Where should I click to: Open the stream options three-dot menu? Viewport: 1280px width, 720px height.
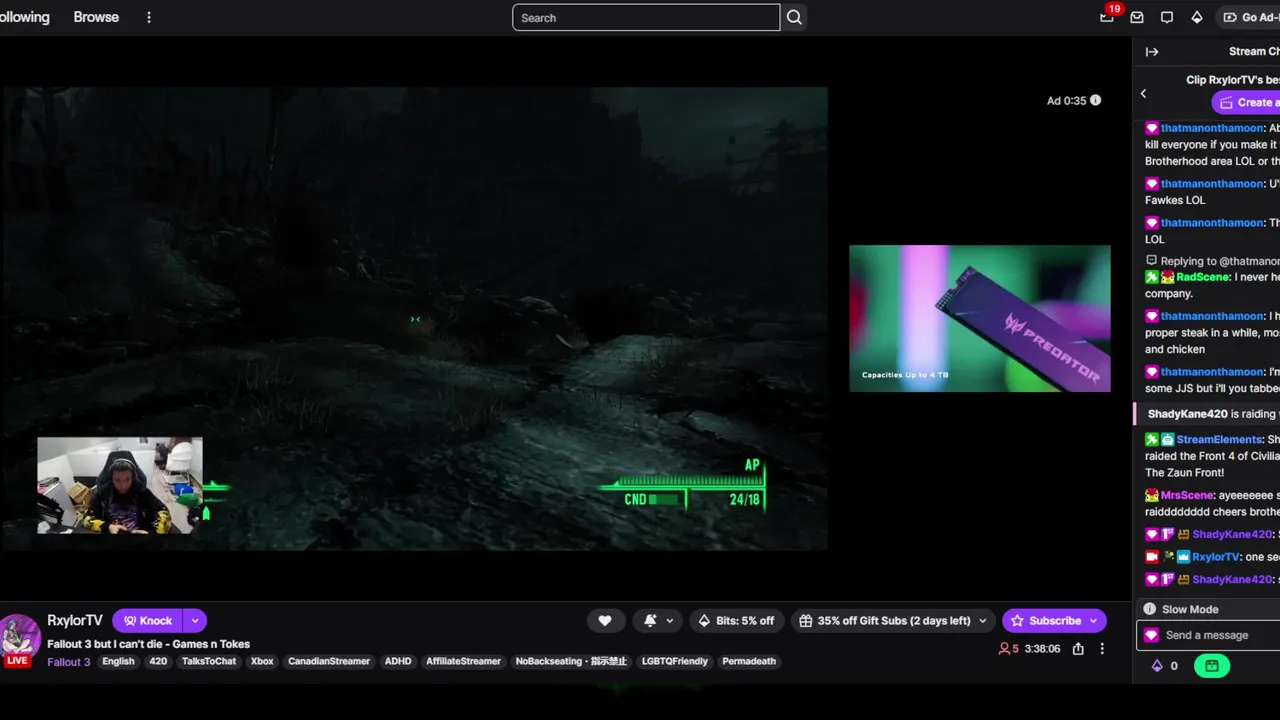pos(1102,649)
